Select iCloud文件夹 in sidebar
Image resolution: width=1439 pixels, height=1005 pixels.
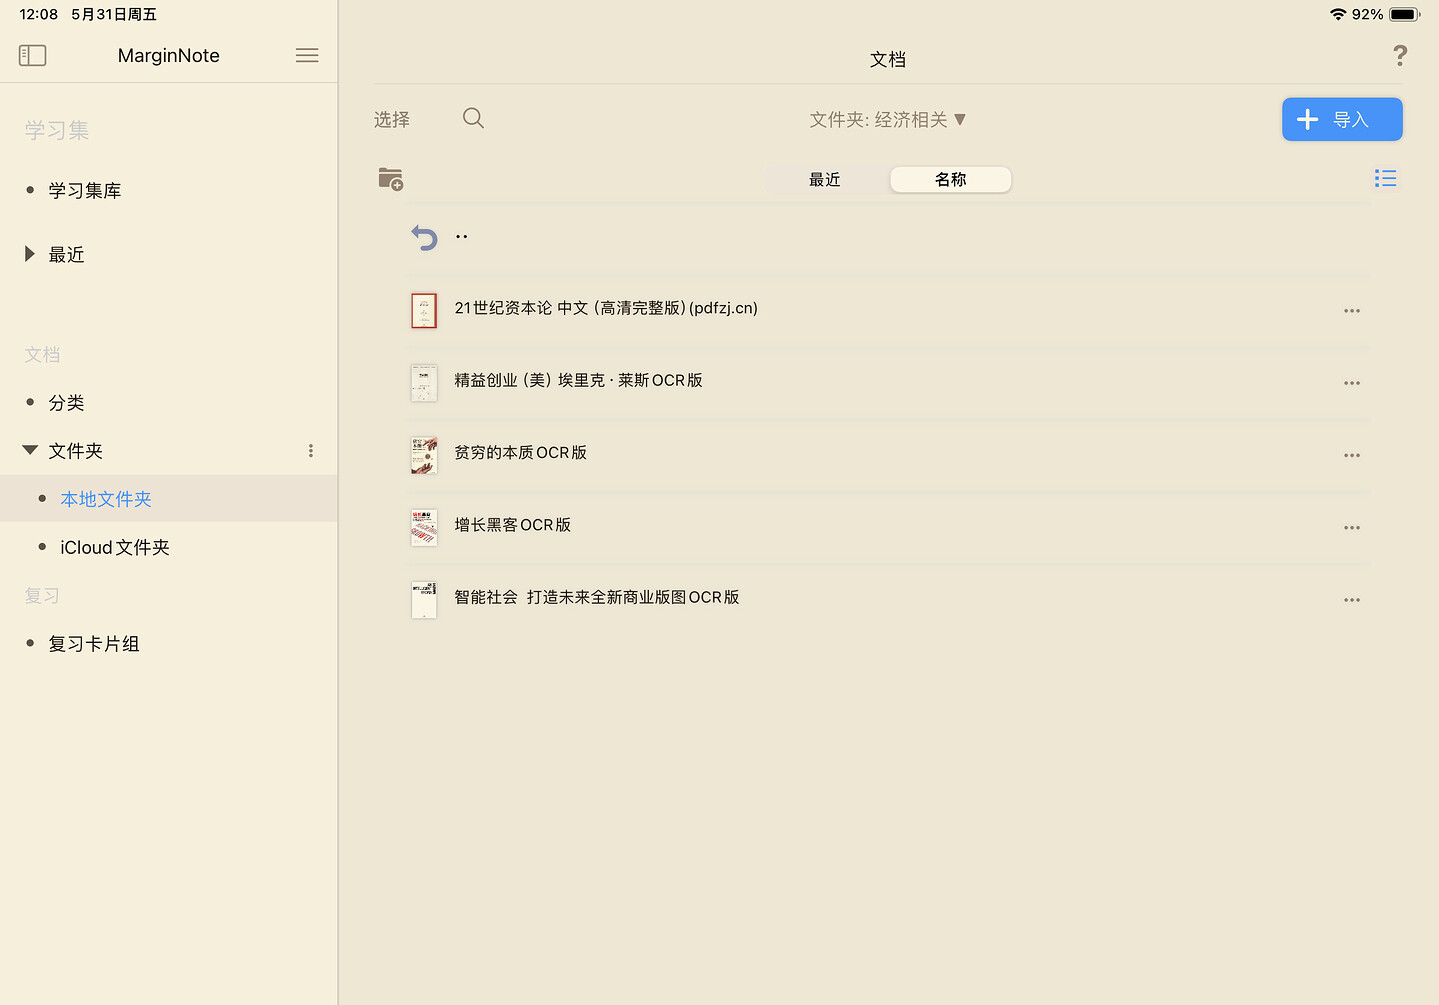[115, 547]
